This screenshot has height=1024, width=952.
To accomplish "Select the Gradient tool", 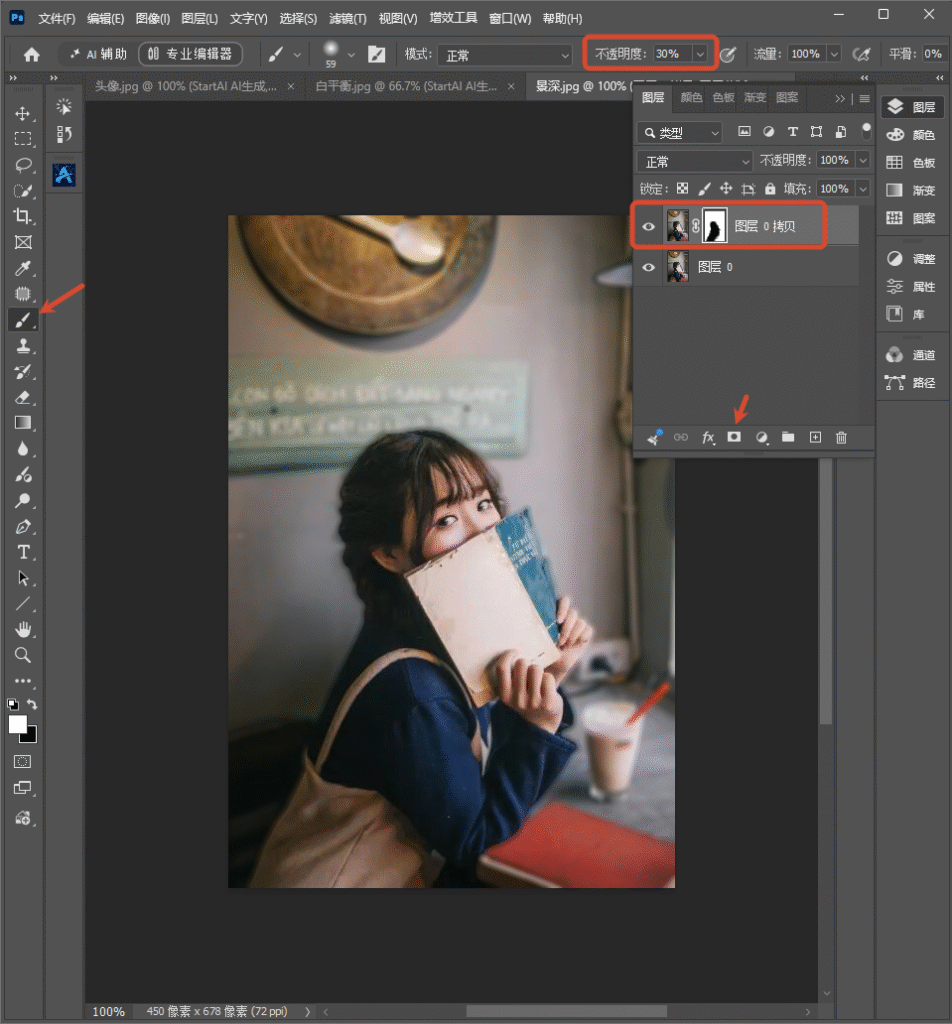I will click(23, 423).
